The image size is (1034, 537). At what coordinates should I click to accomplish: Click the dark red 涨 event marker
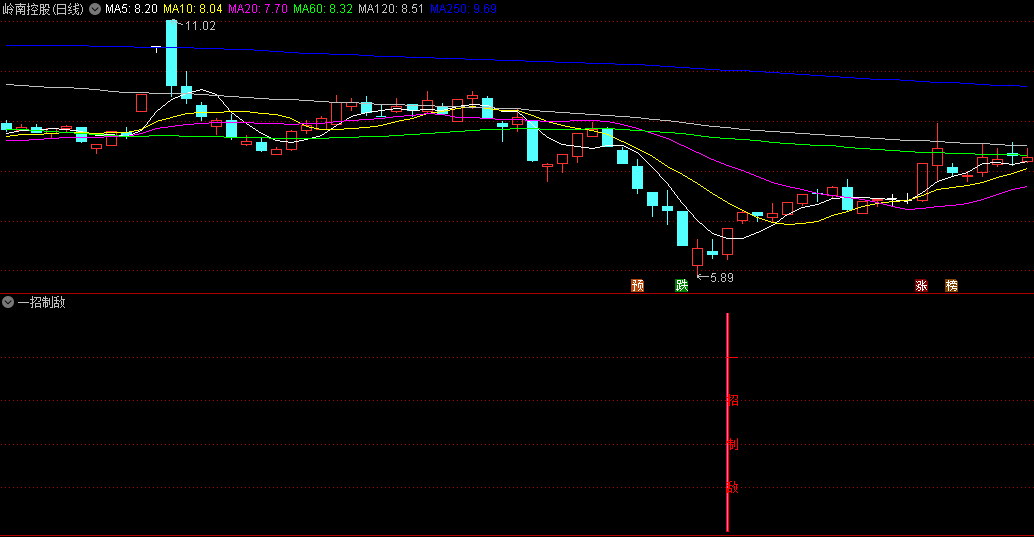pyautogui.click(x=921, y=285)
